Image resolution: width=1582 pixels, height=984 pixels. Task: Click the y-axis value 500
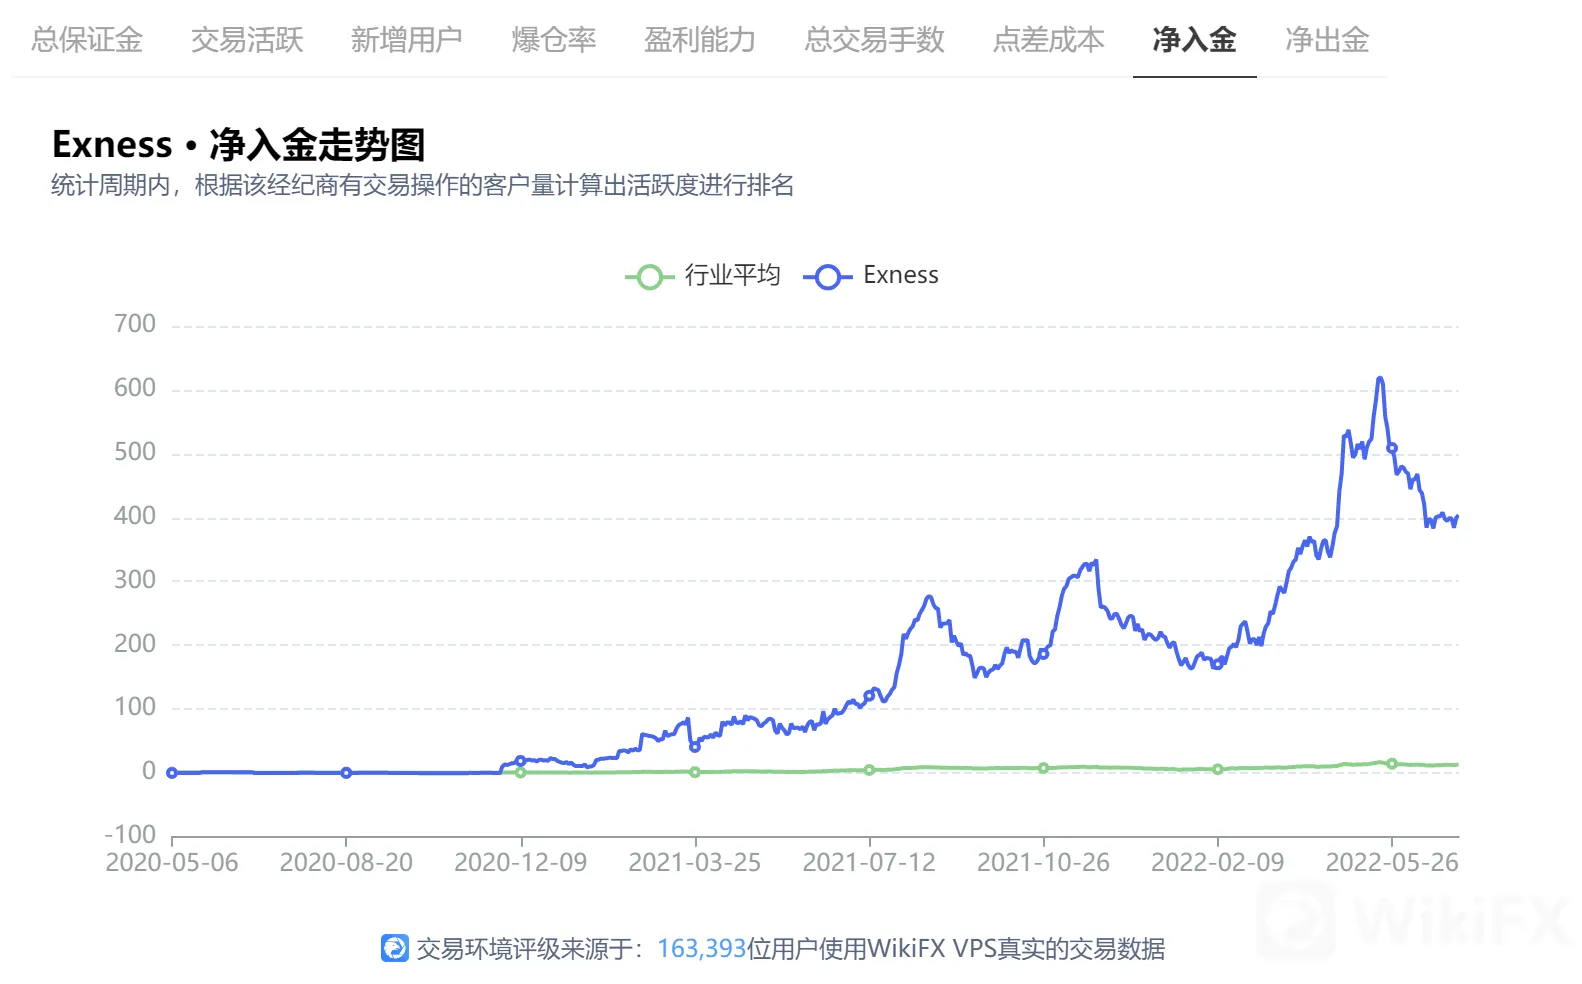(x=135, y=452)
